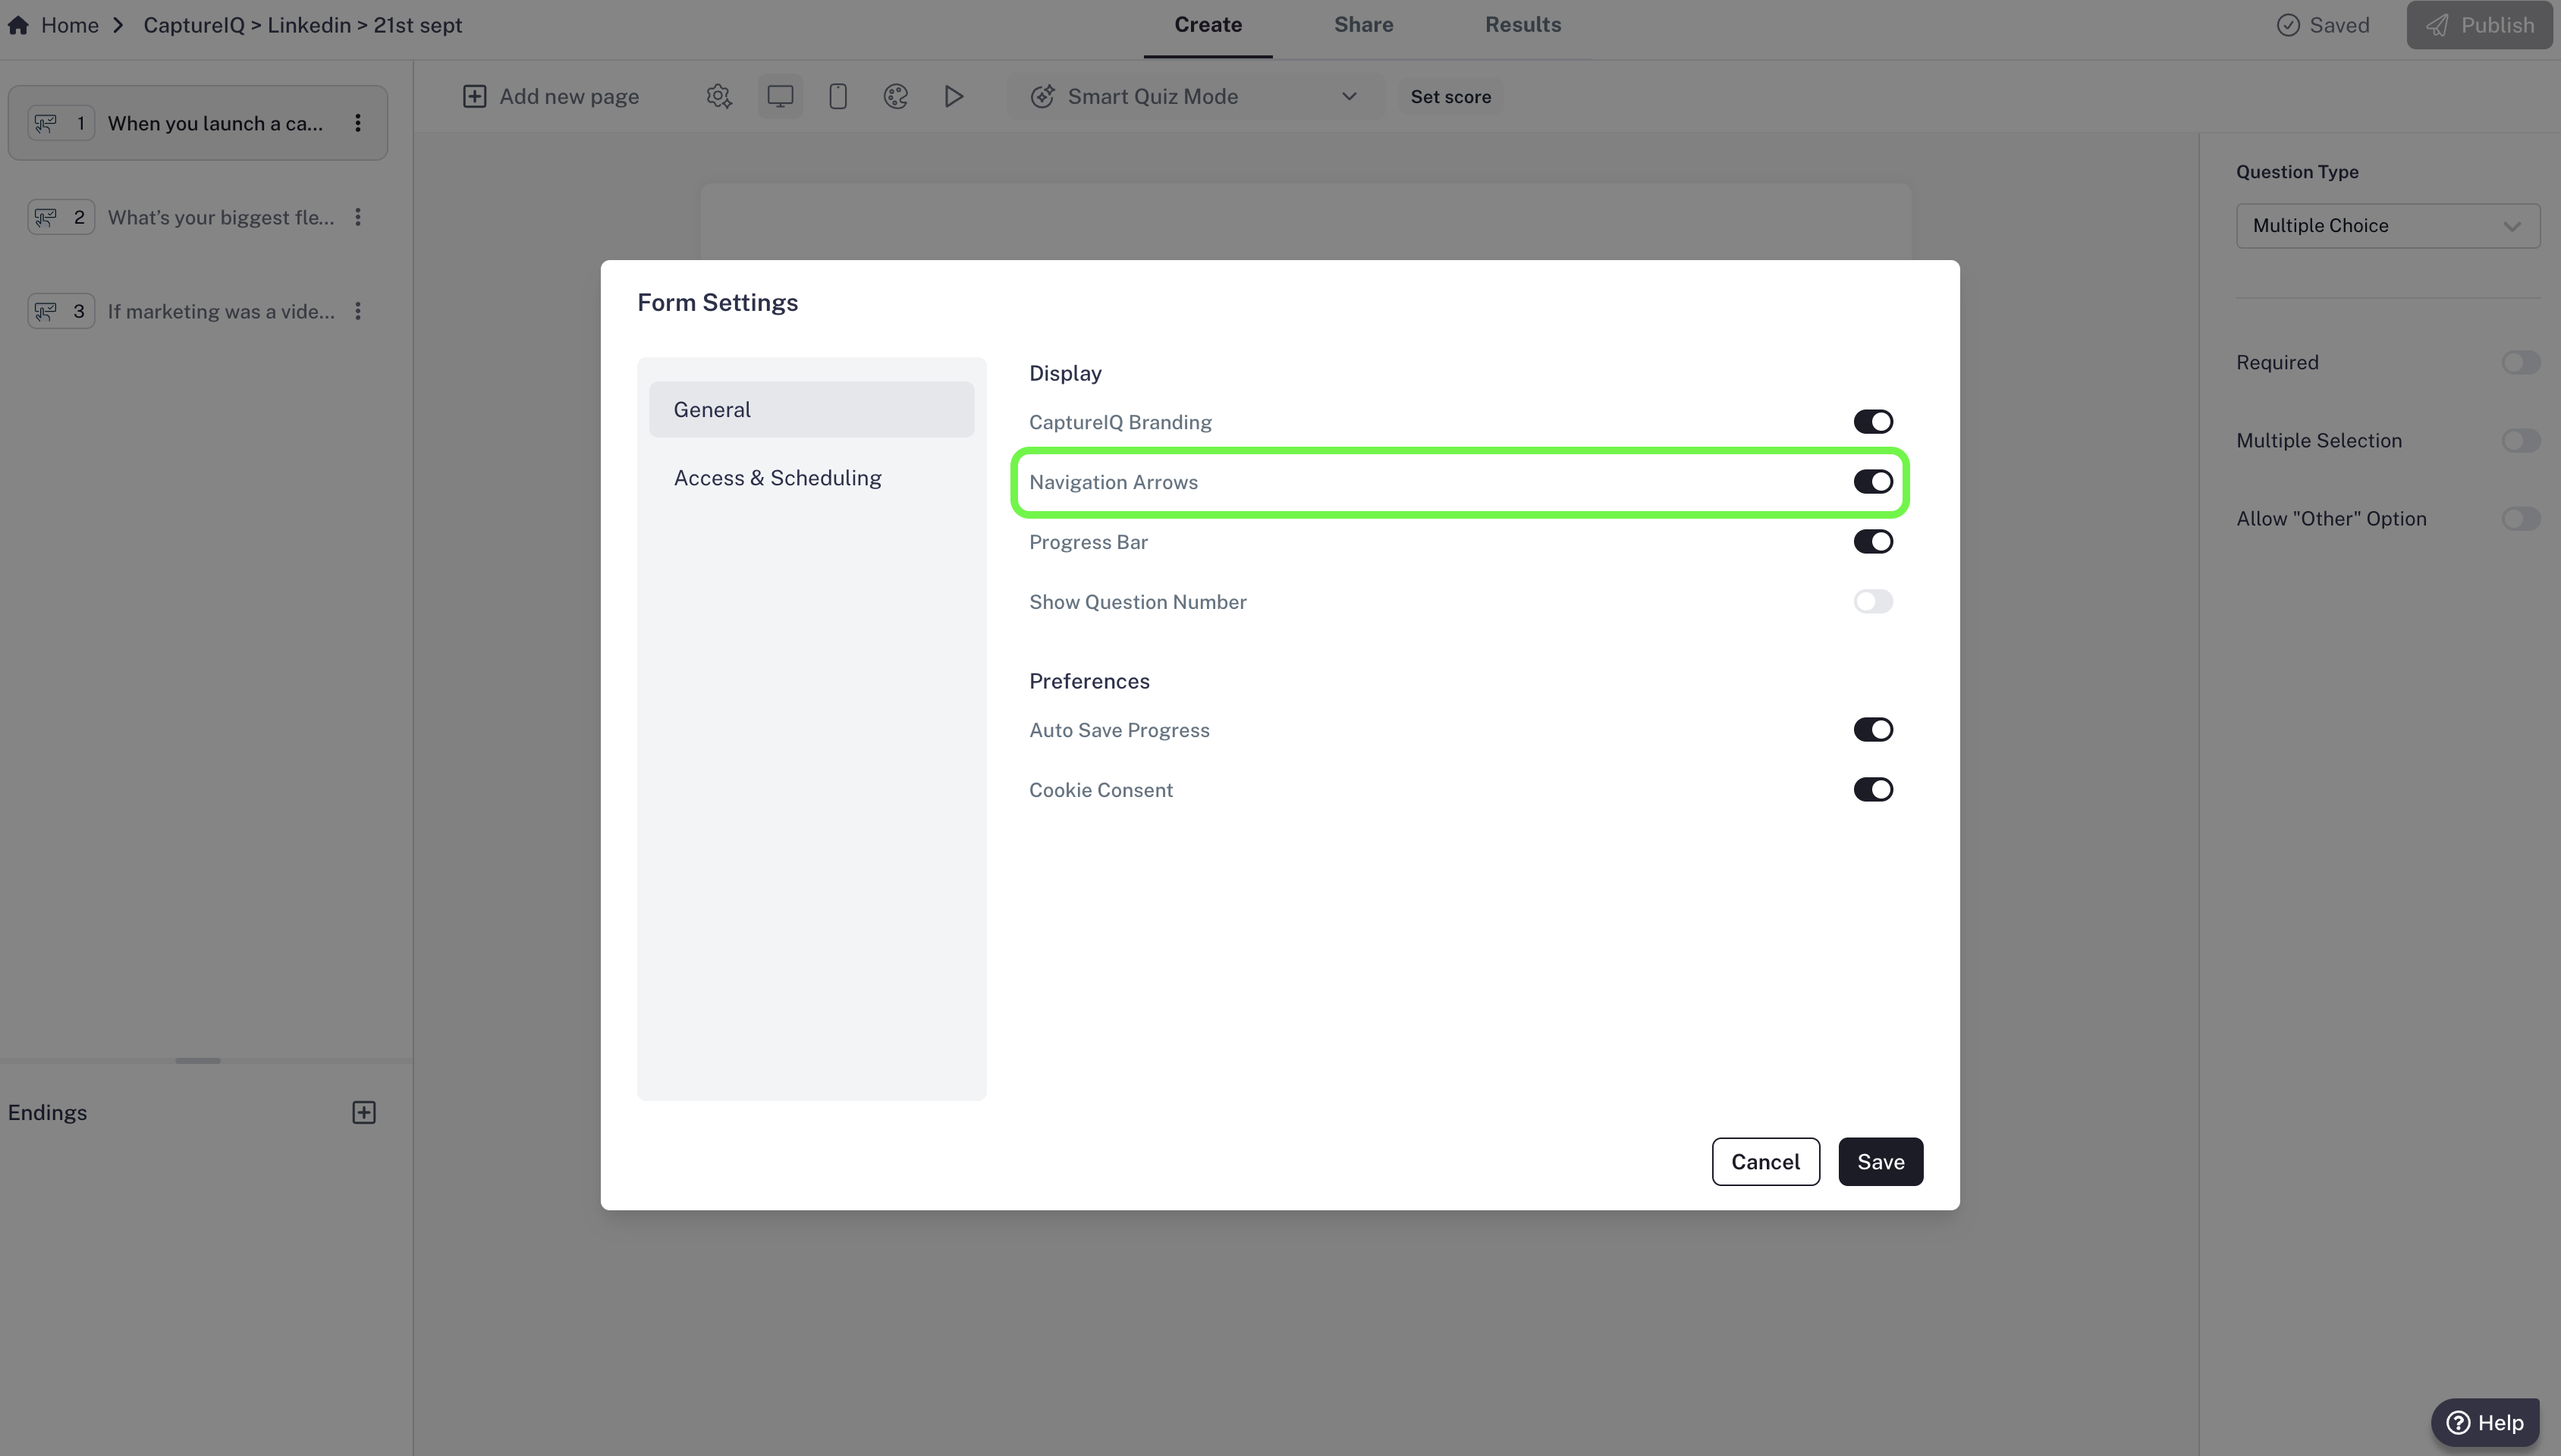Image resolution: width=2561 pixels, height=1456 pixels.
Task: Click the play preview icon
Action: (x=954, y=96)
